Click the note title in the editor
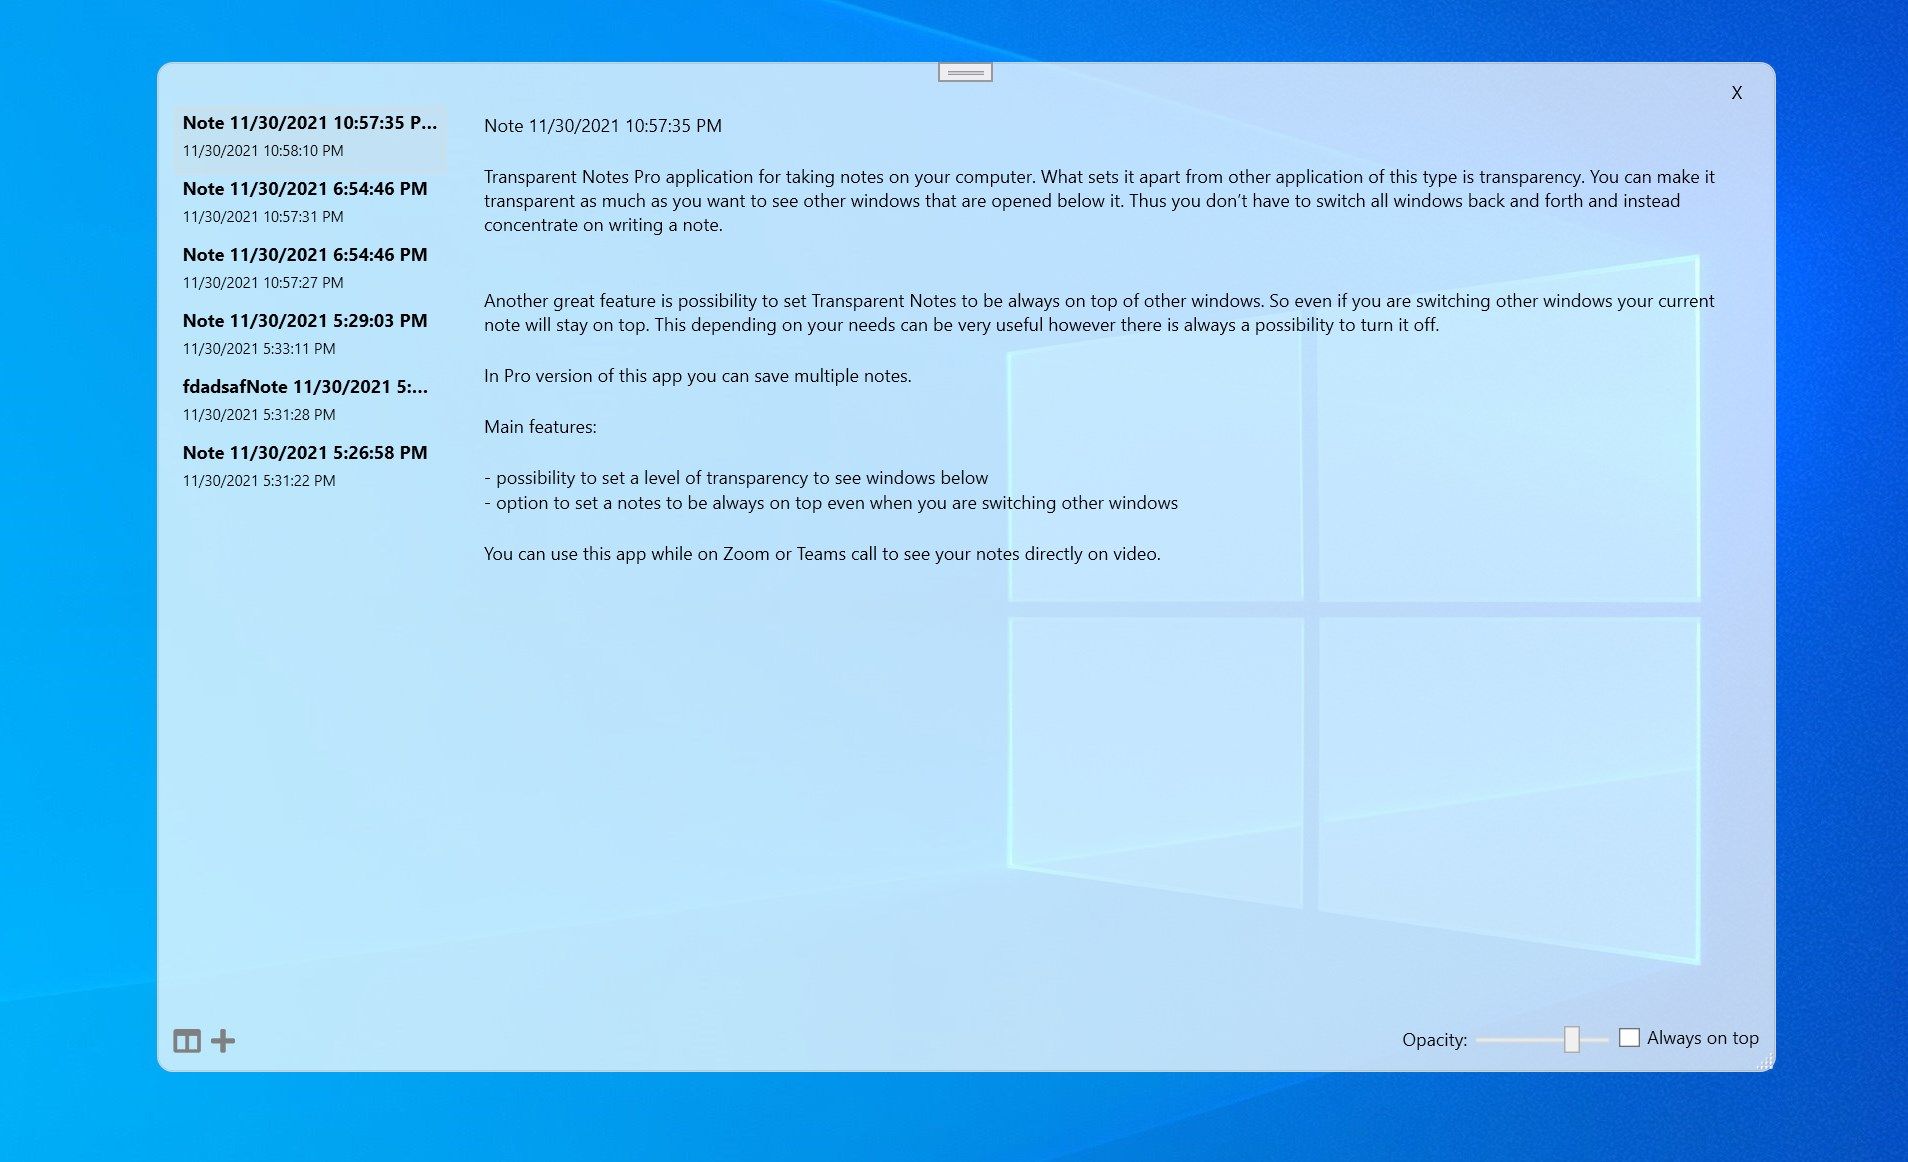The image size is (1908, 1162). [x=603, y=126]
